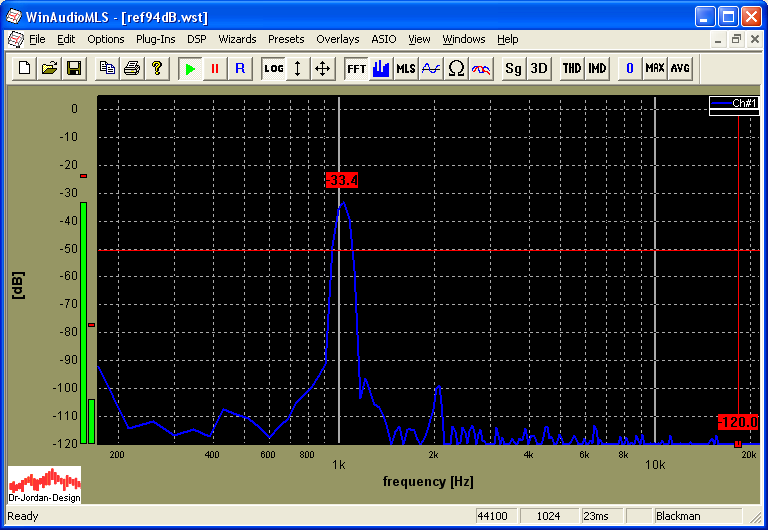
Task: Click the Ch#1 legend entry
Action: 734,103
